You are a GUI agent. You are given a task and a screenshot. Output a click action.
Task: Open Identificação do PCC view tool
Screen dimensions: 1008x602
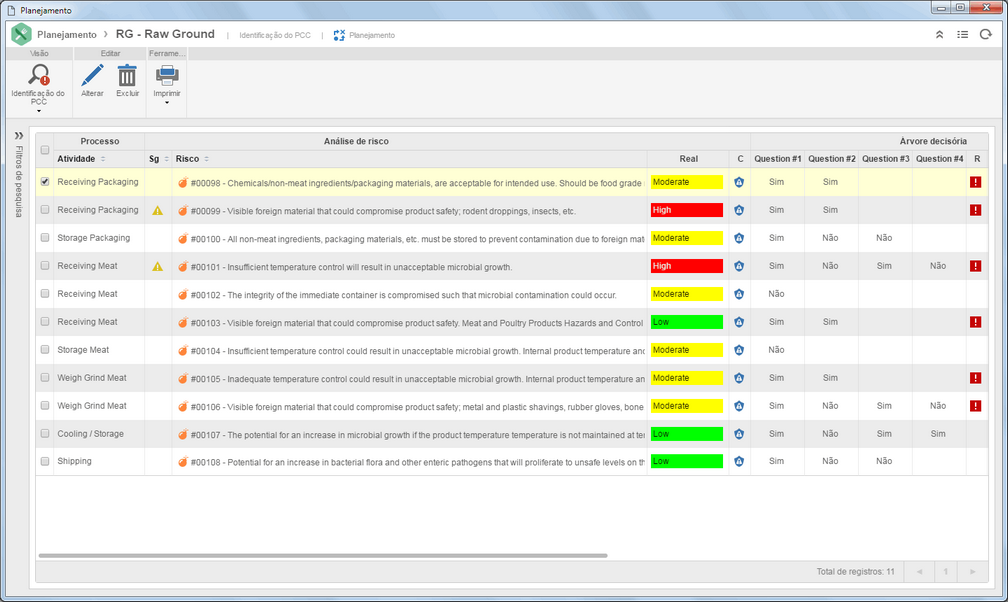(39, 75)
